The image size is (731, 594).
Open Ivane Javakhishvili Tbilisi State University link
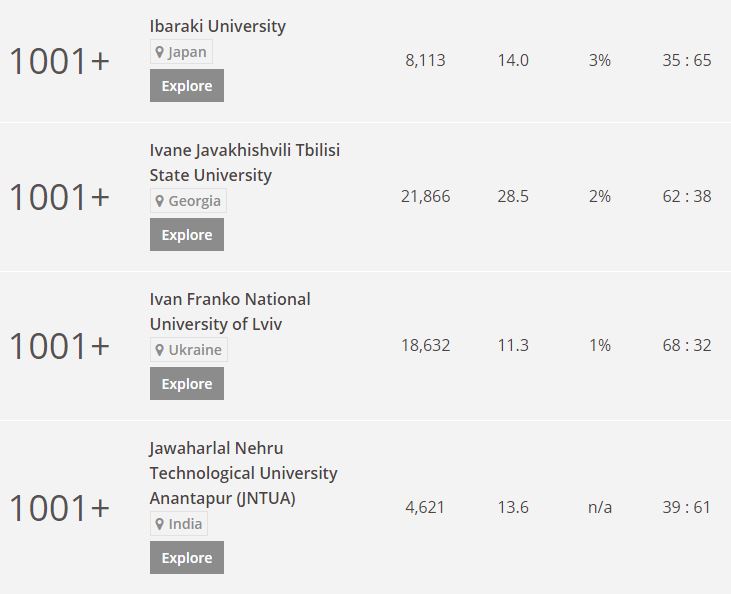click(245, 162)
